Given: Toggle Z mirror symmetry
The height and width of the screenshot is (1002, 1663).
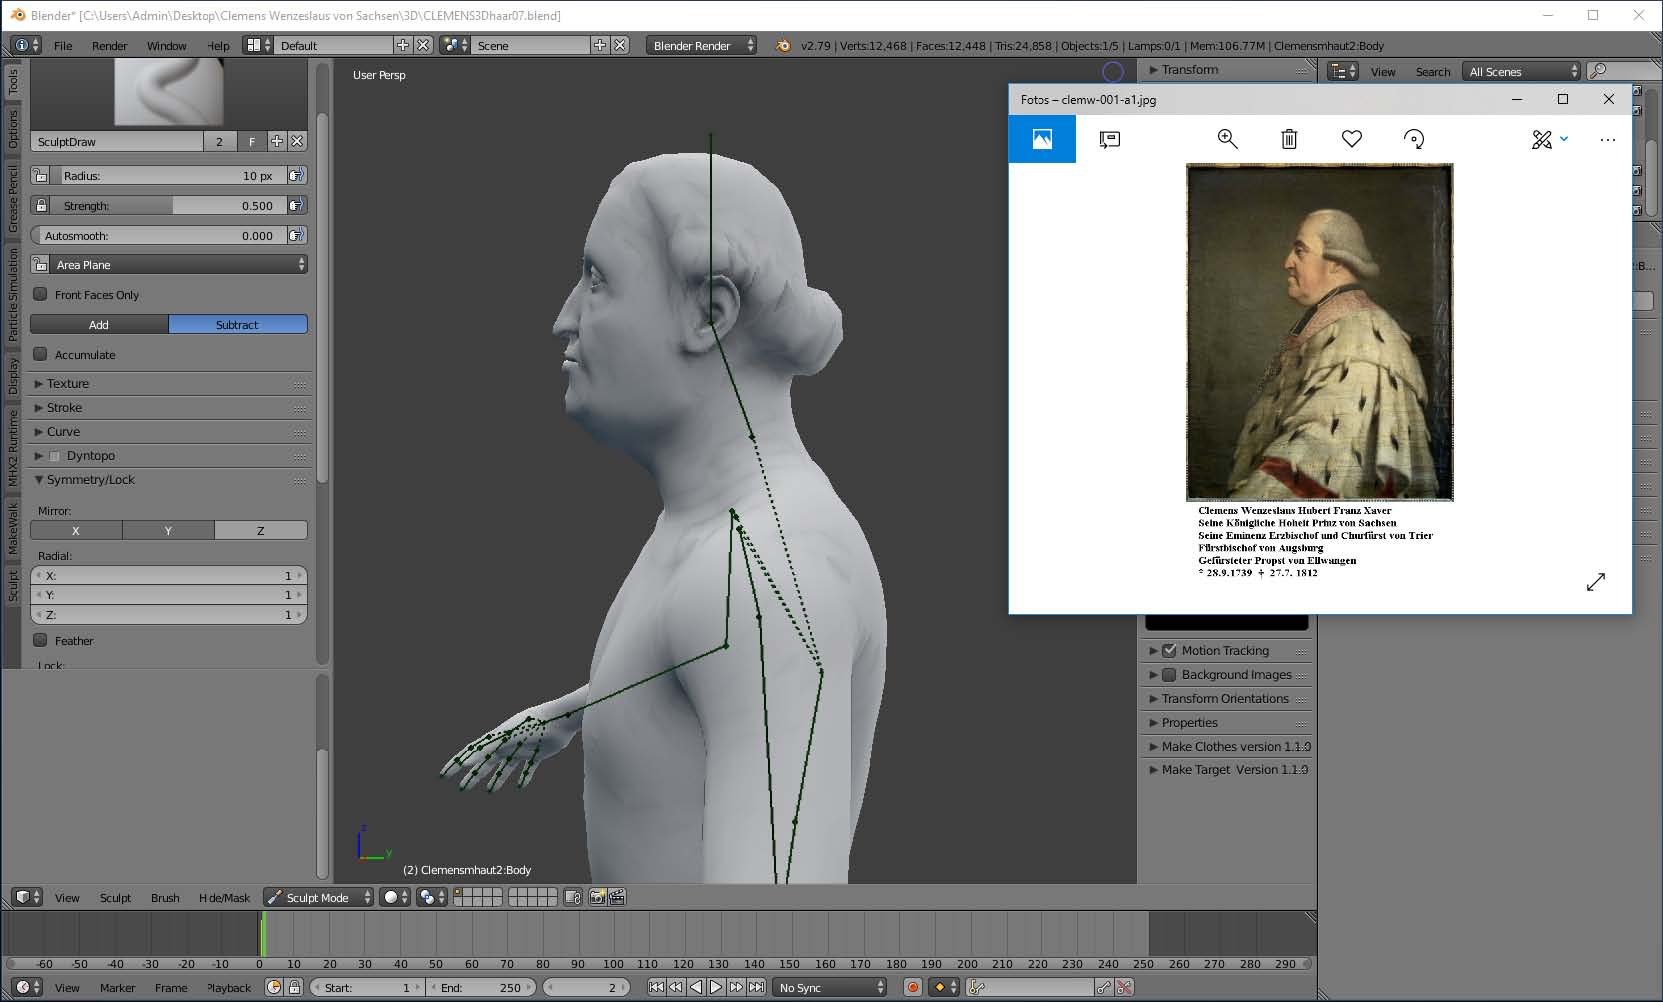Looking at the screenshot, I should [x=261, y=530].
